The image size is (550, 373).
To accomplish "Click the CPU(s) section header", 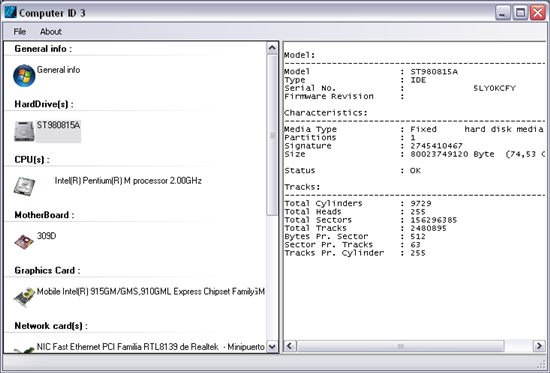I will (x=32, y=160).
